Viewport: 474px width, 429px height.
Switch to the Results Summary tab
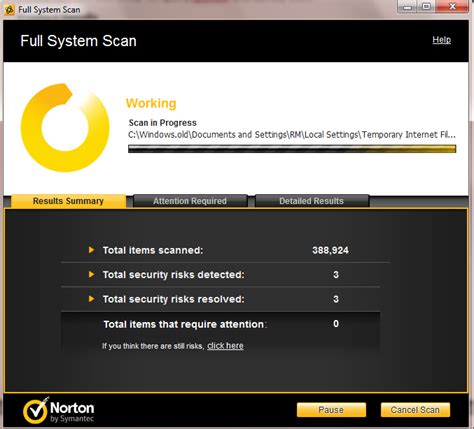tap(68, 201)
